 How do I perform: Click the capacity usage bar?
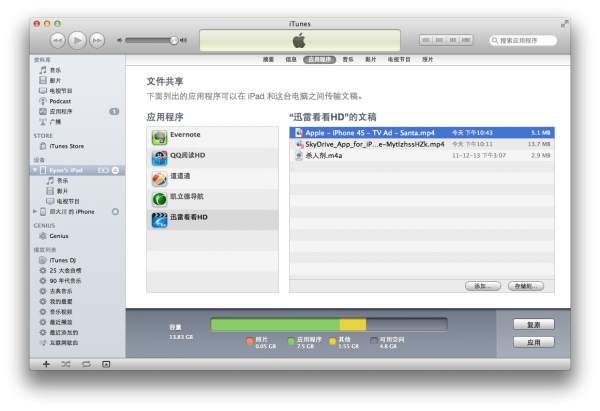[x=329, y=325]
